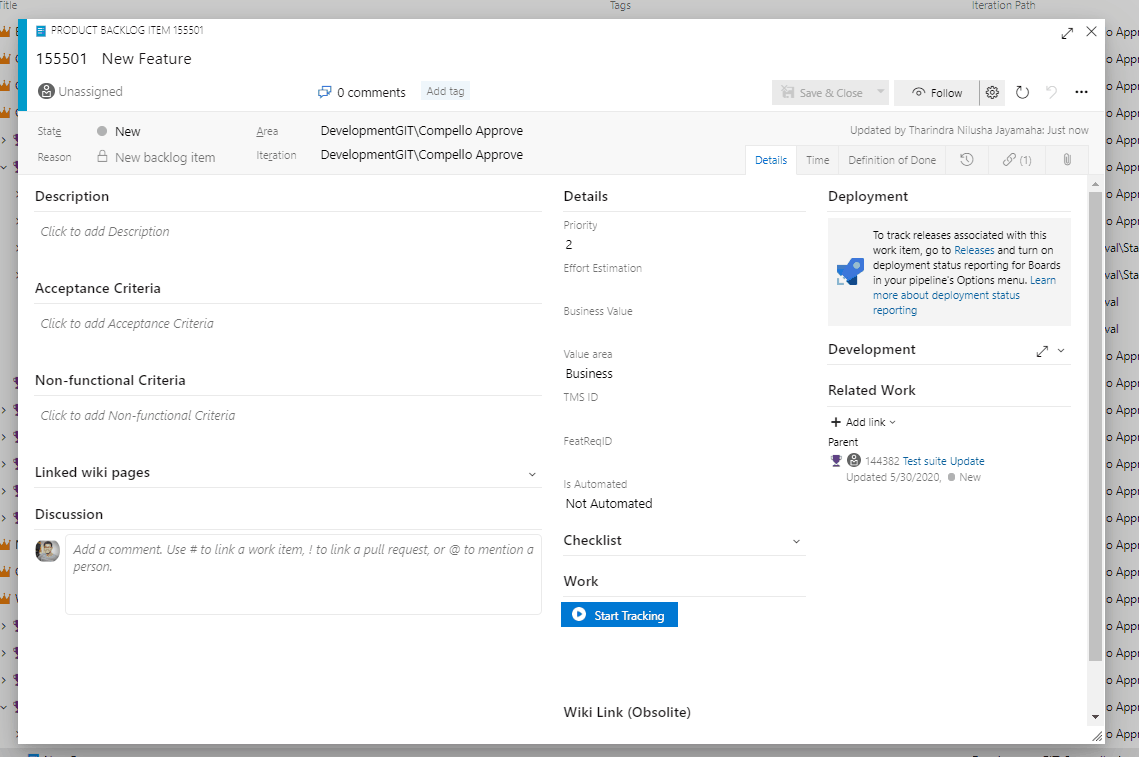Image resolution: width=1139 pixels, height=757 pixels.
Task: Refresh the work item with the reload icon
Action: point(1022,92)
